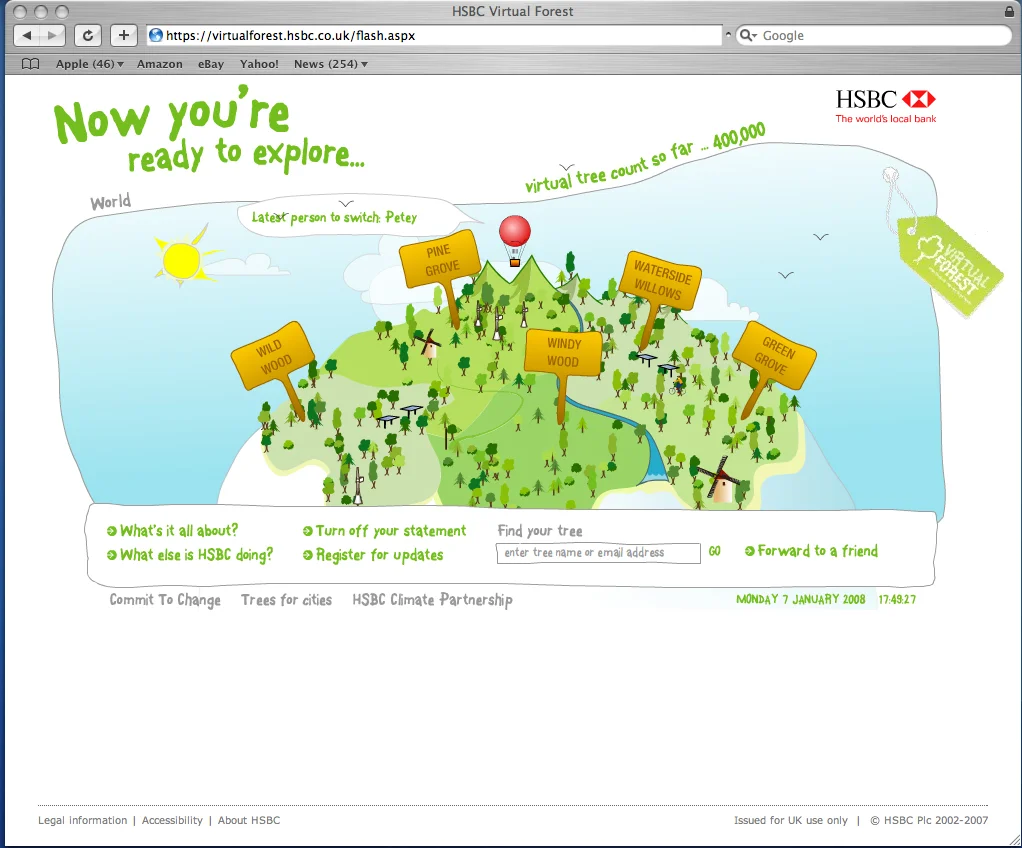
Task: Click the Issued for UK use only text
Action: tap(791, 820)
